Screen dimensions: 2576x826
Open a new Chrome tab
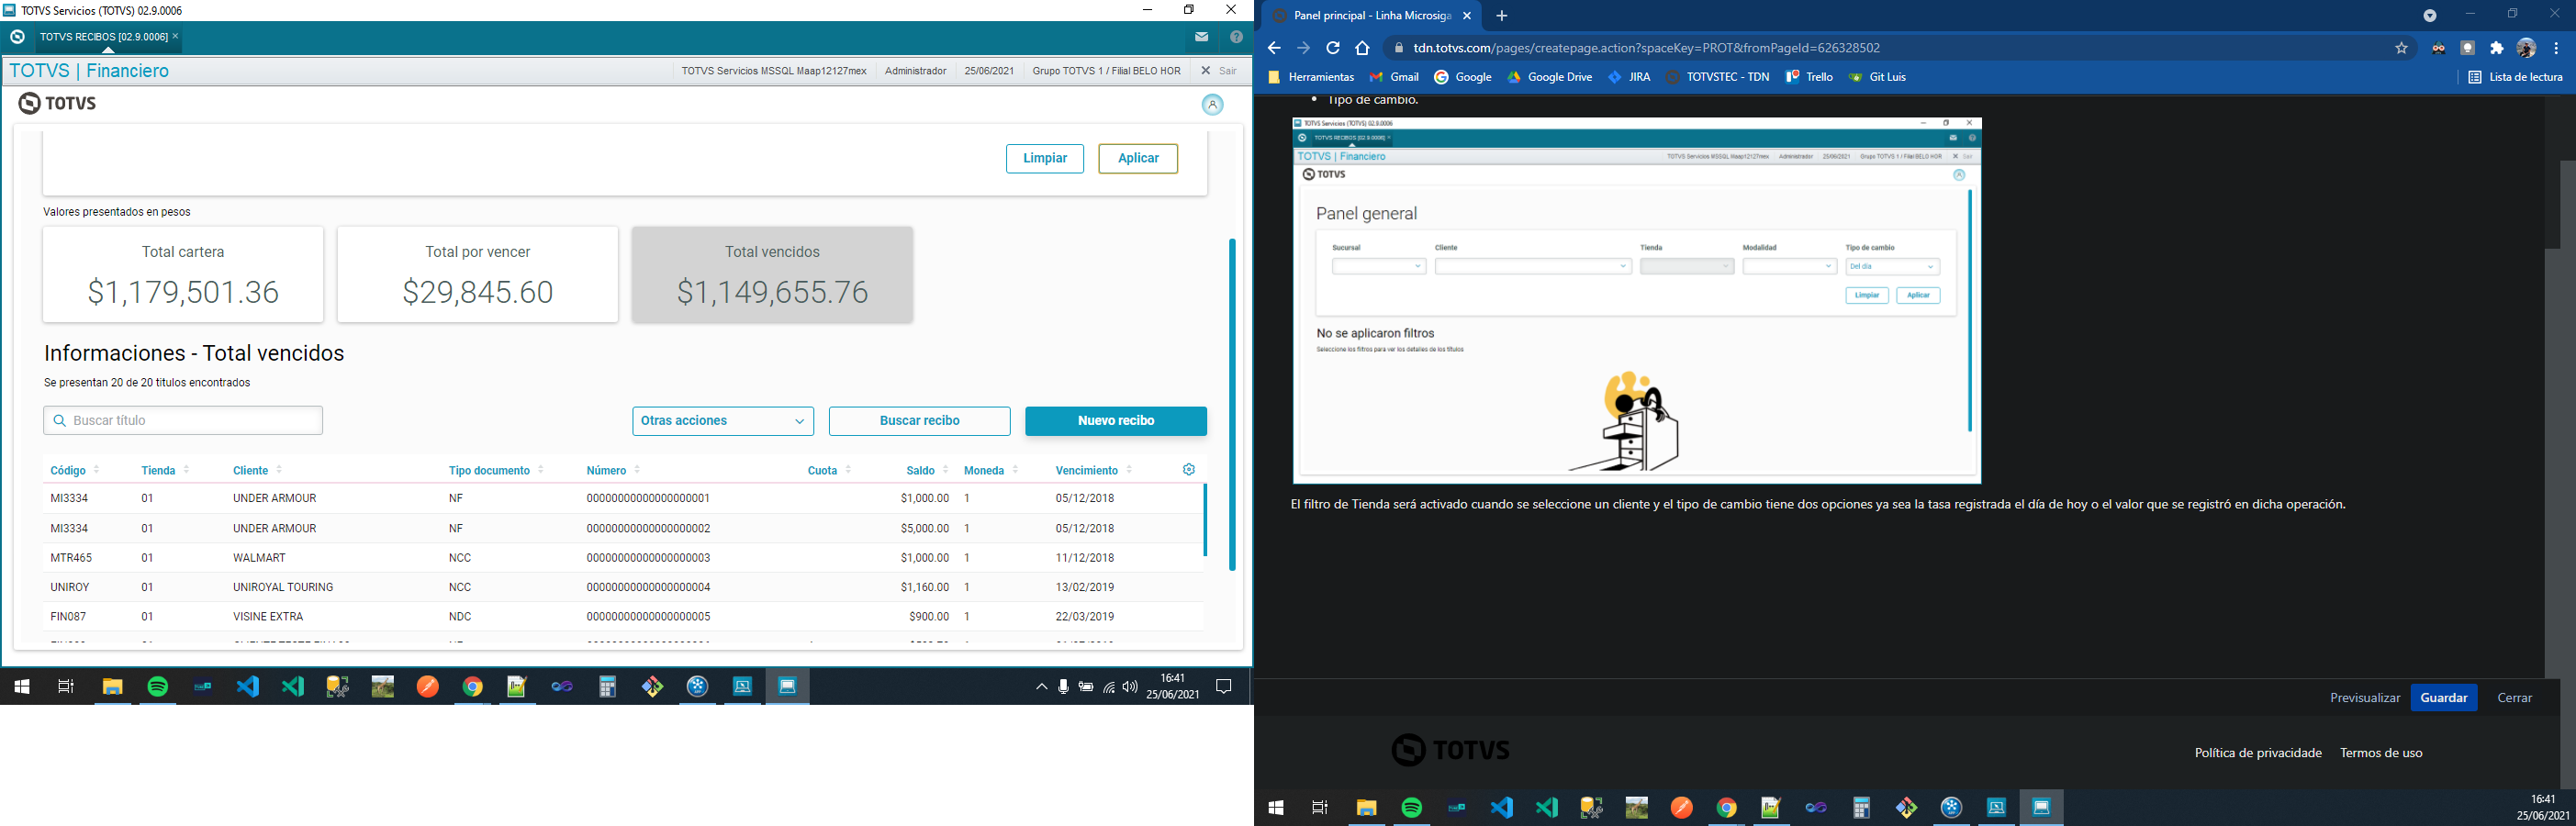click(x=1501, y=16)
